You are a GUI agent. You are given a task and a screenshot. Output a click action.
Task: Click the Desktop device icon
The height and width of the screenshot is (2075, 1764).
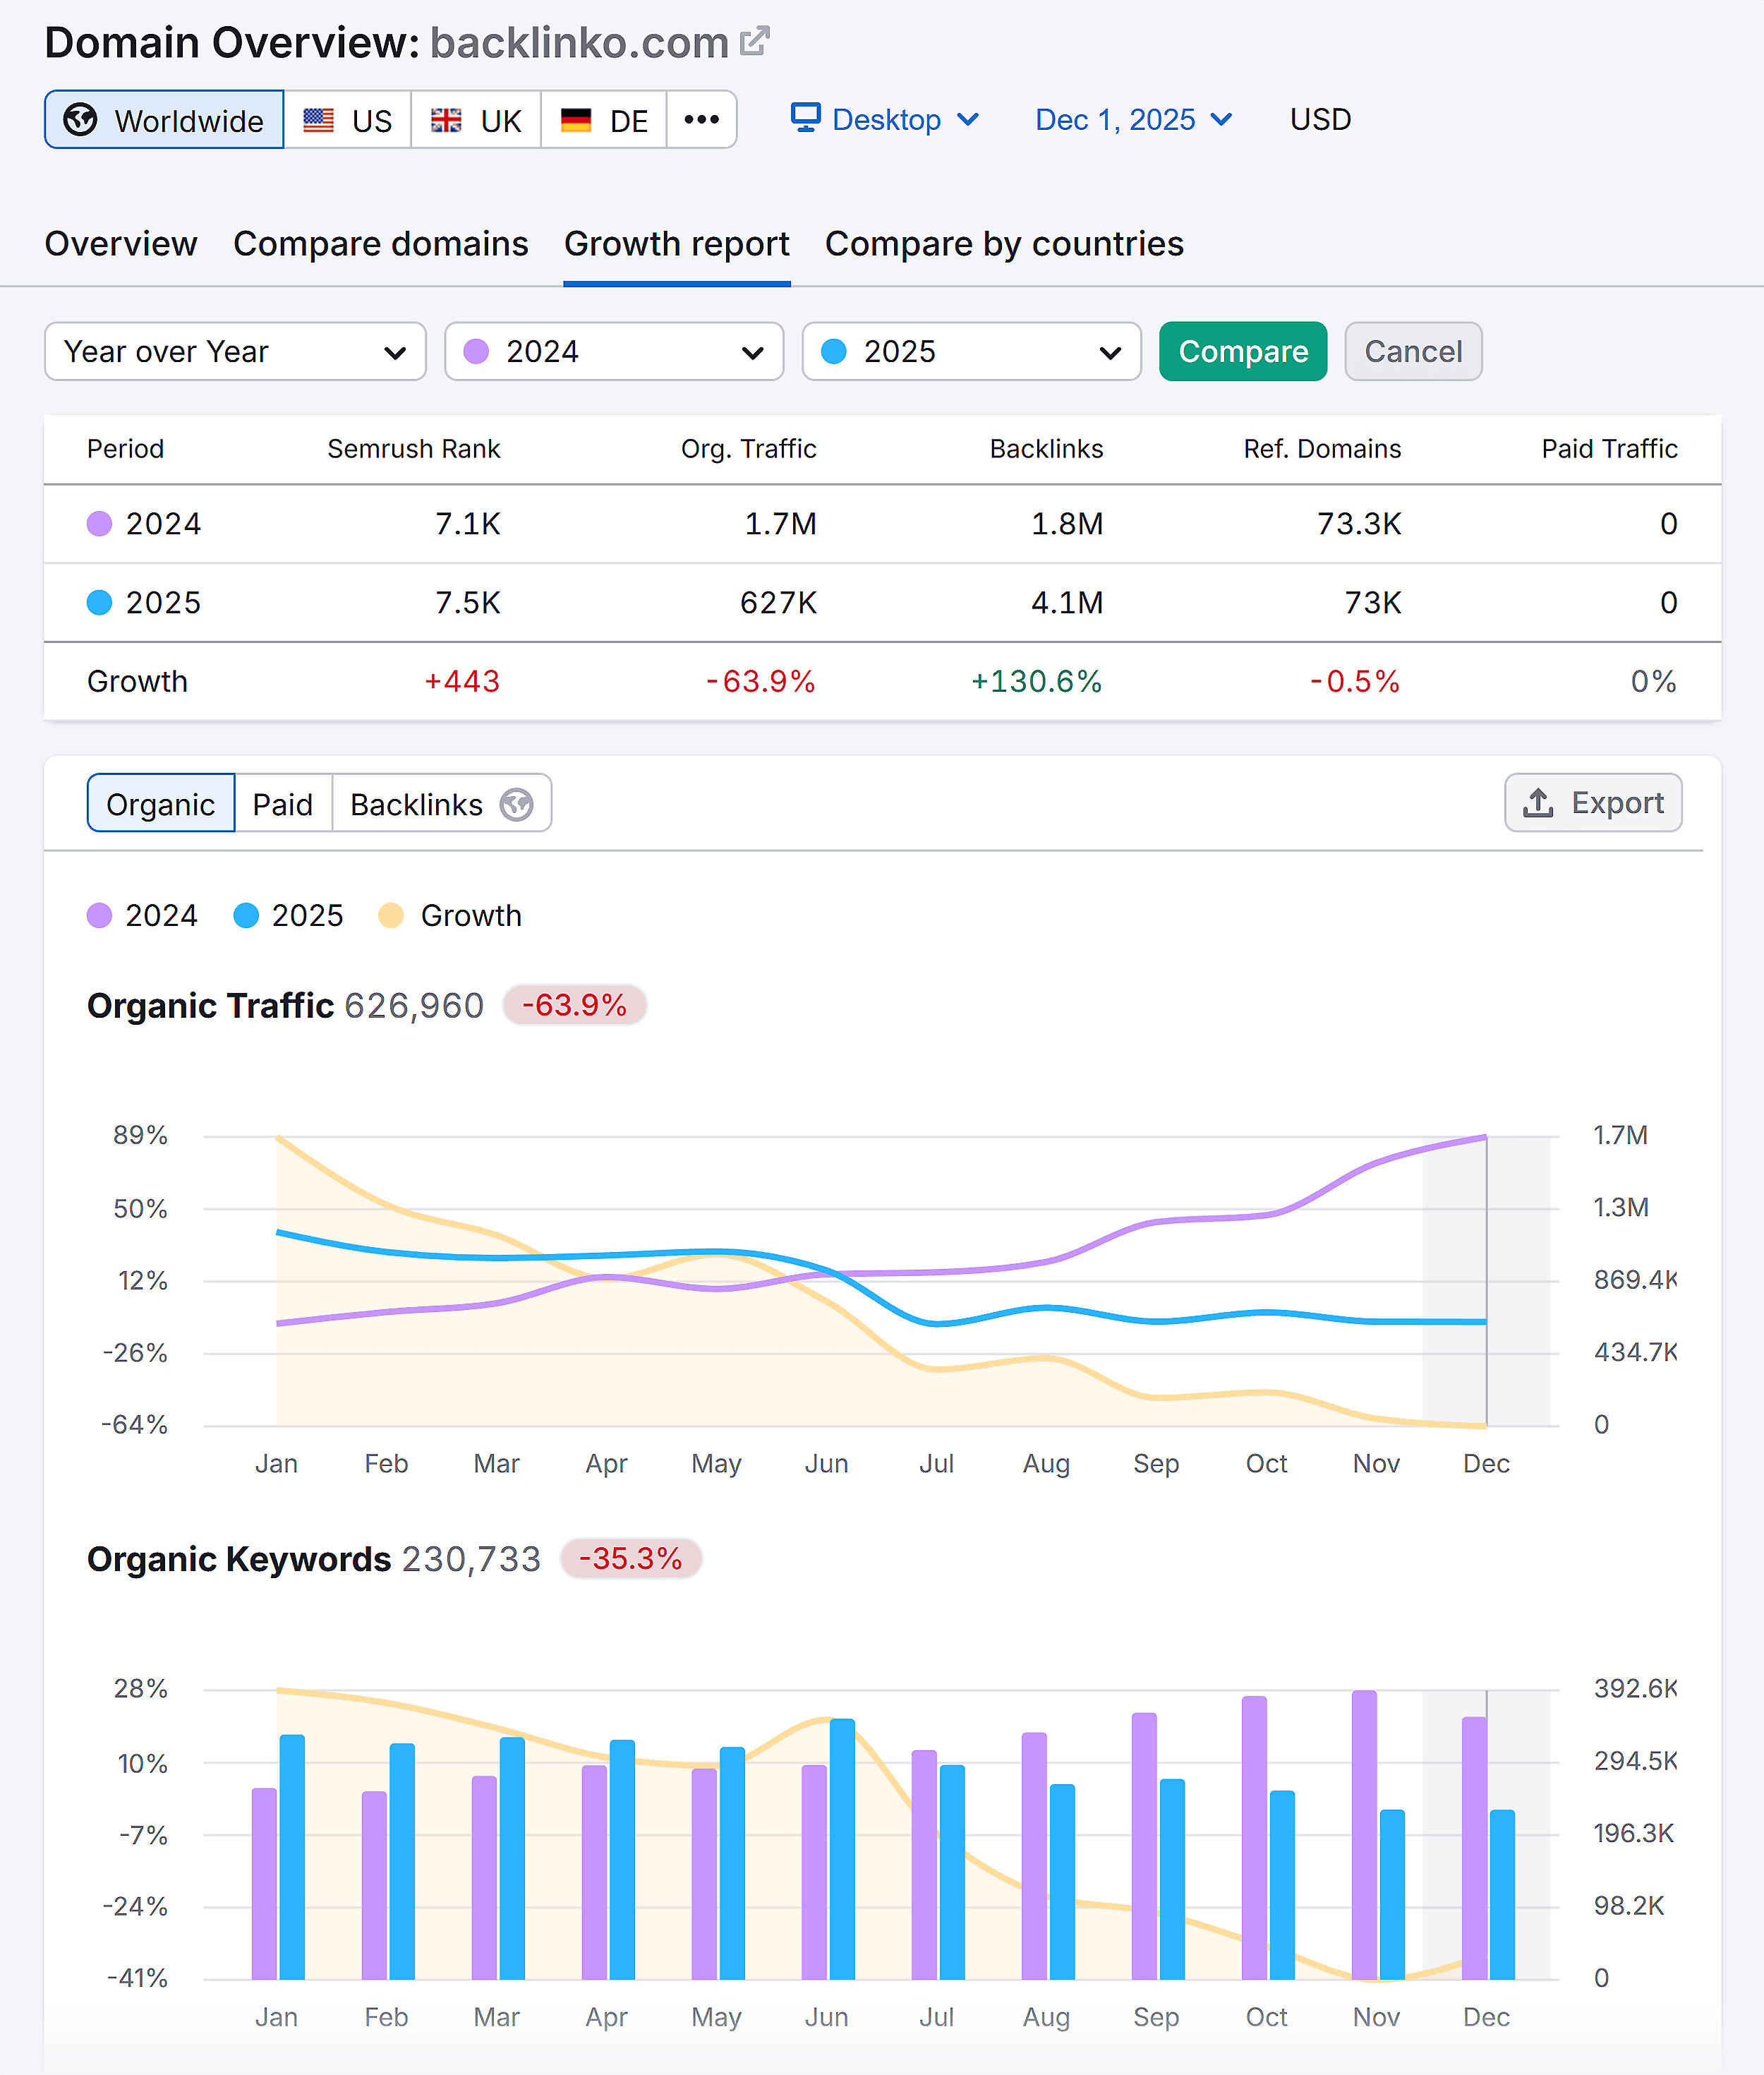point(806,118)
